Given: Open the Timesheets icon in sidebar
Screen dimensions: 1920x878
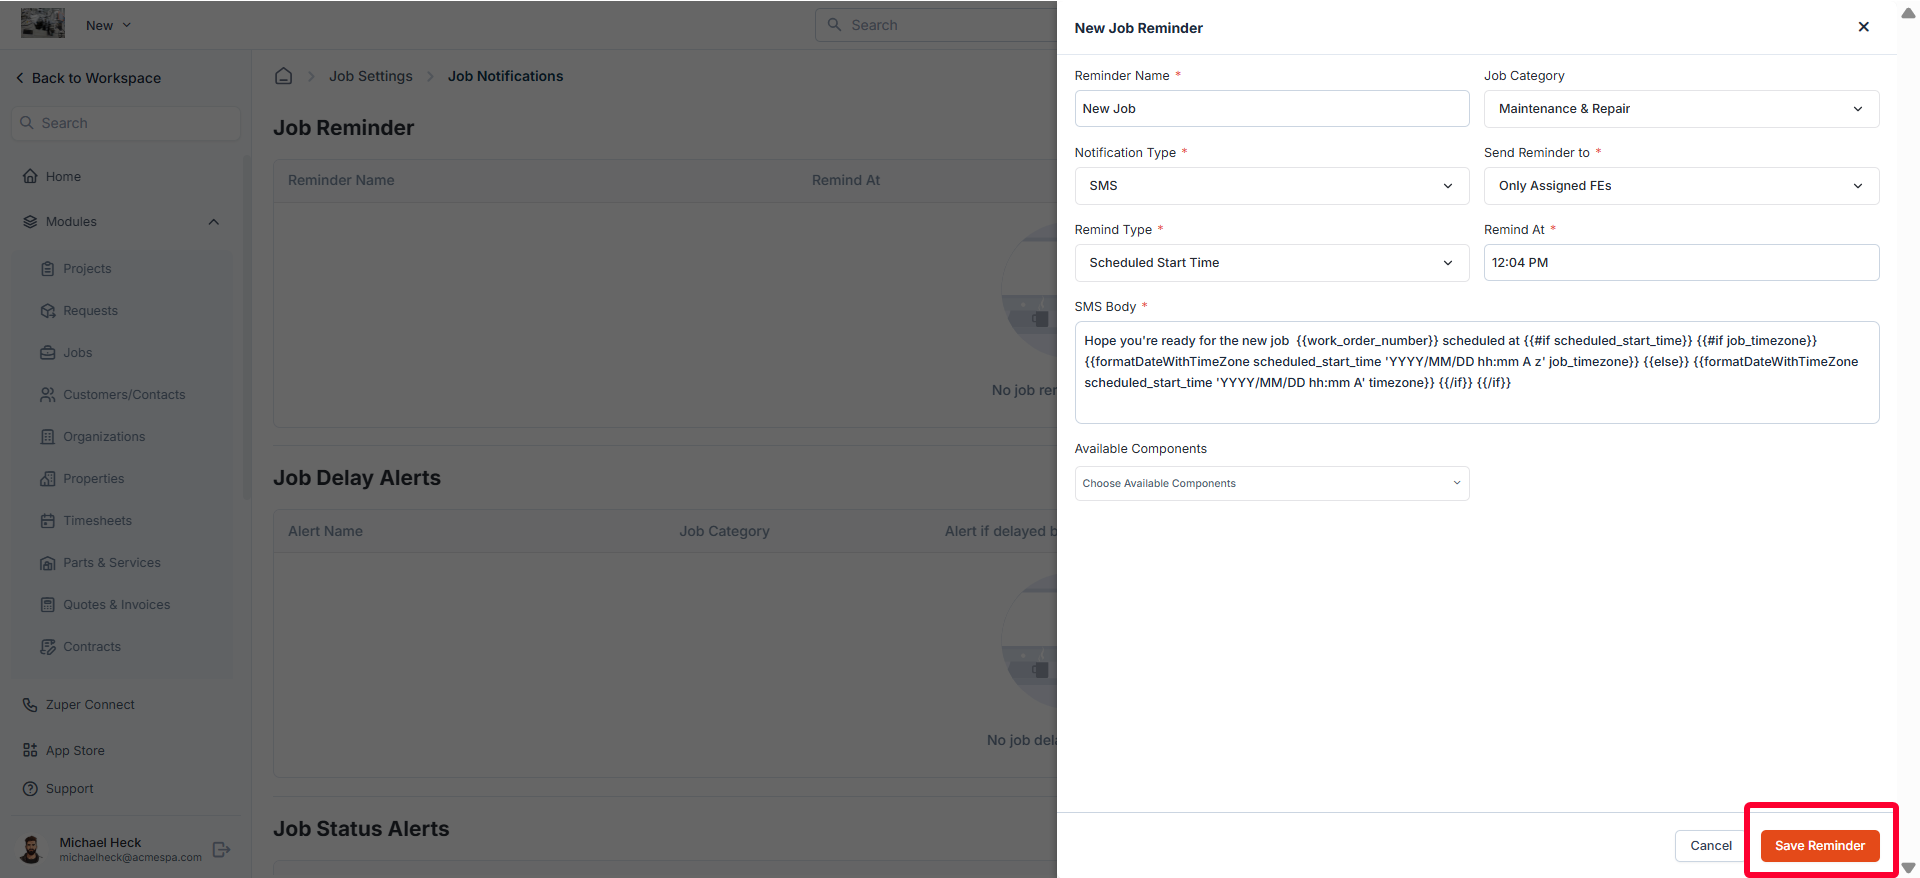Looking at the screenshot, I should (x=48, y=521).
